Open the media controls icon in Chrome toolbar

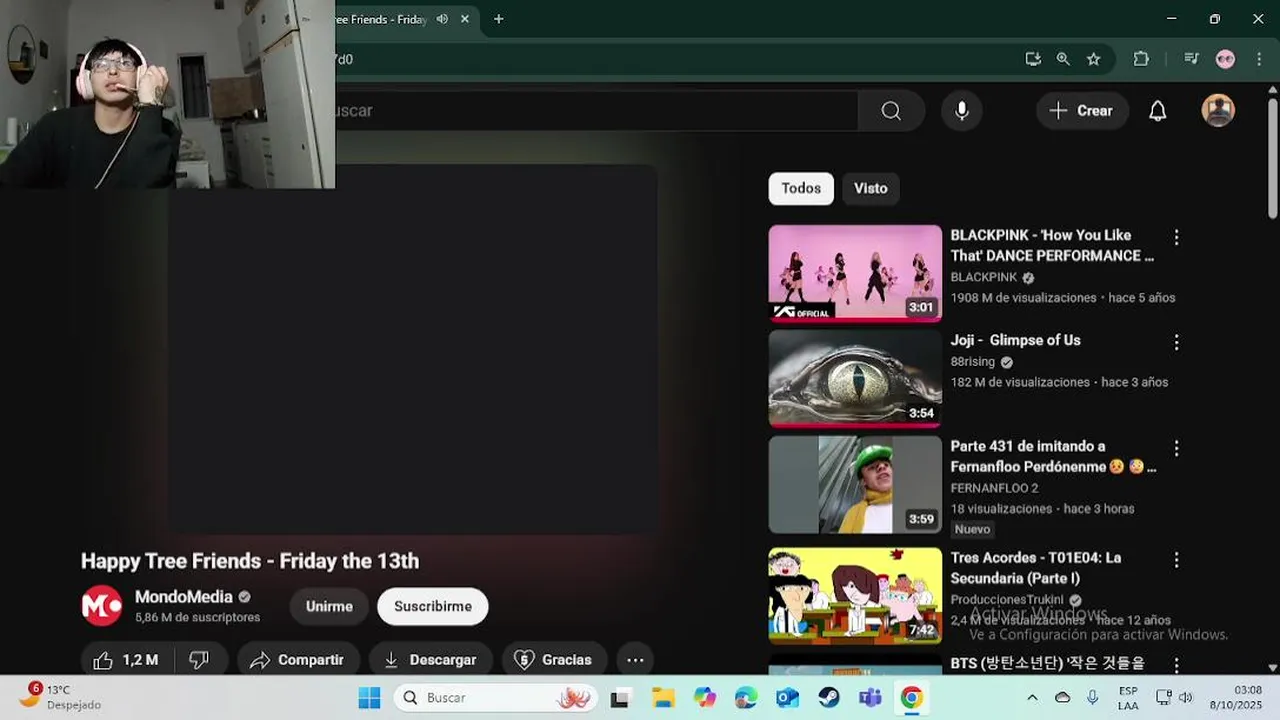(1191, 59)
